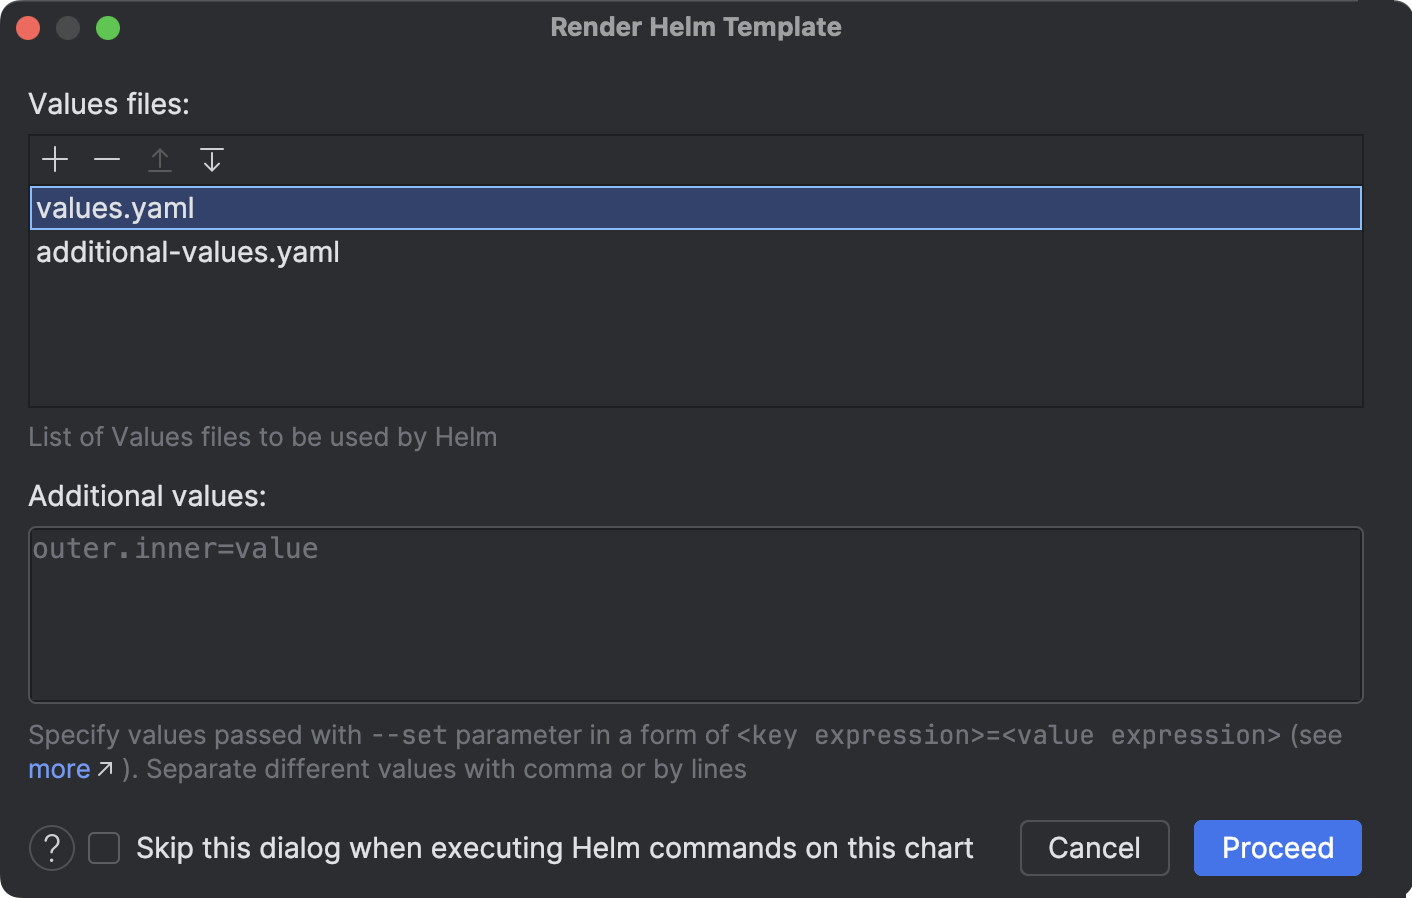
Task: Click the "Values files:" label
Action: tap(108, 103)
